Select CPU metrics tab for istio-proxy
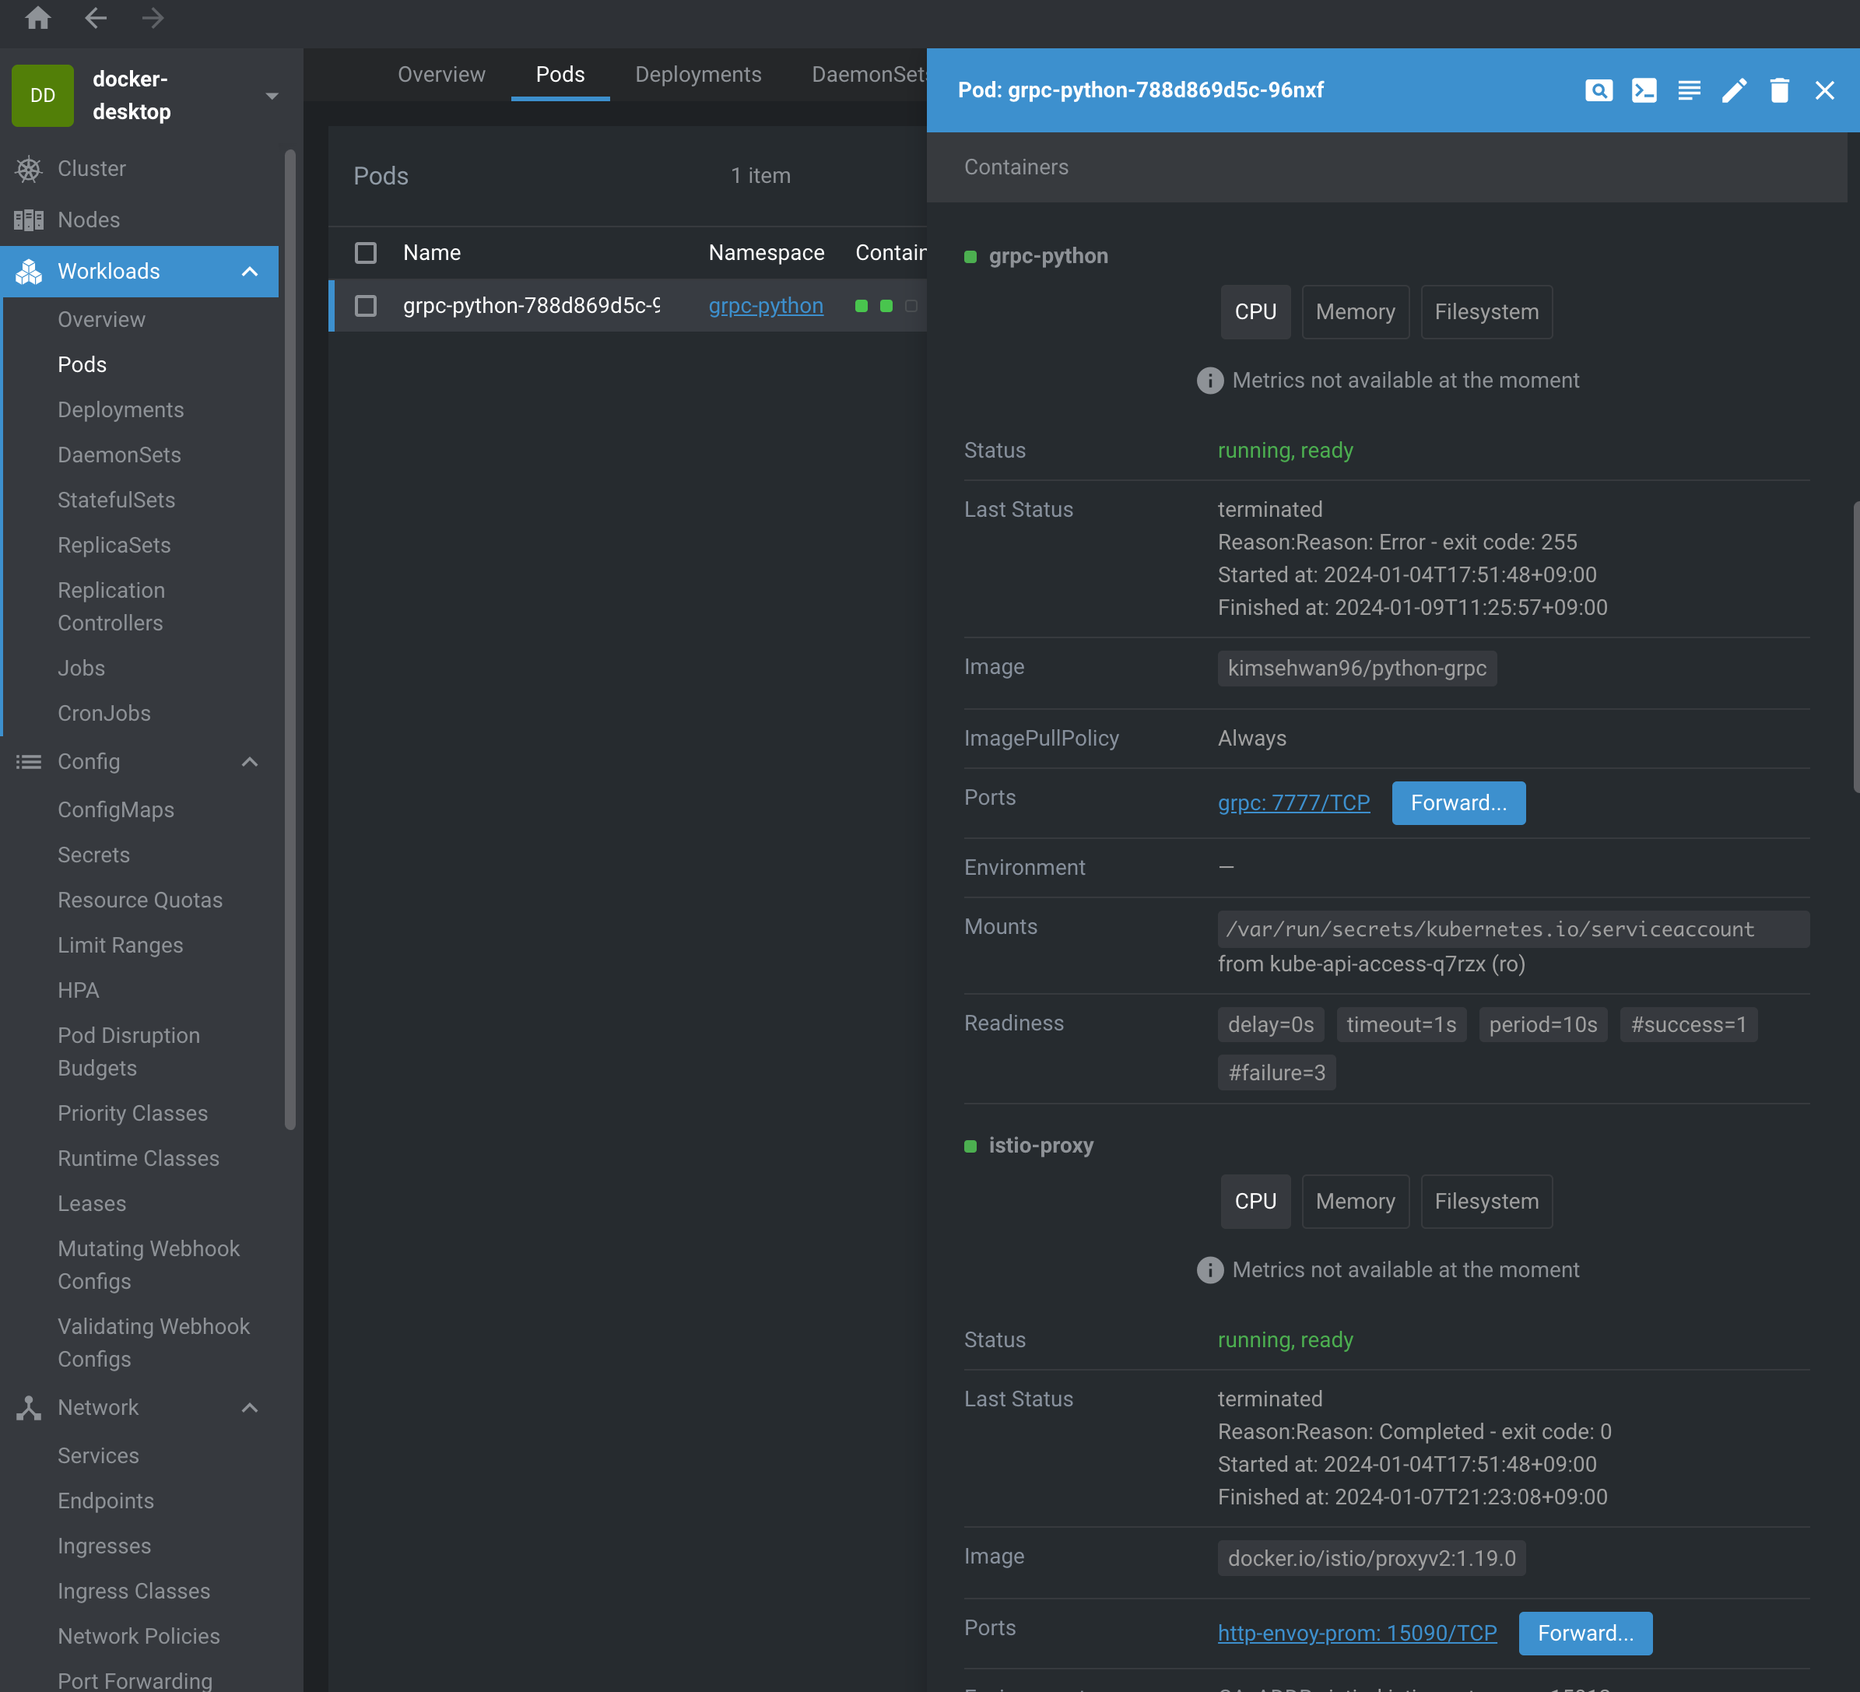1860x1692 pixels. point(1255,1201)
